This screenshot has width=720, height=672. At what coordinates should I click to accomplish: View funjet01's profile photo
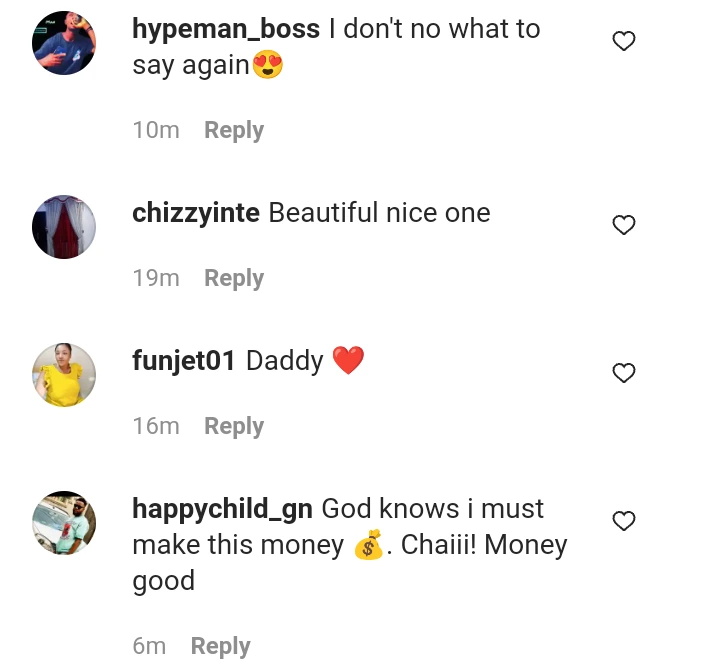click(x=64, y=375)
